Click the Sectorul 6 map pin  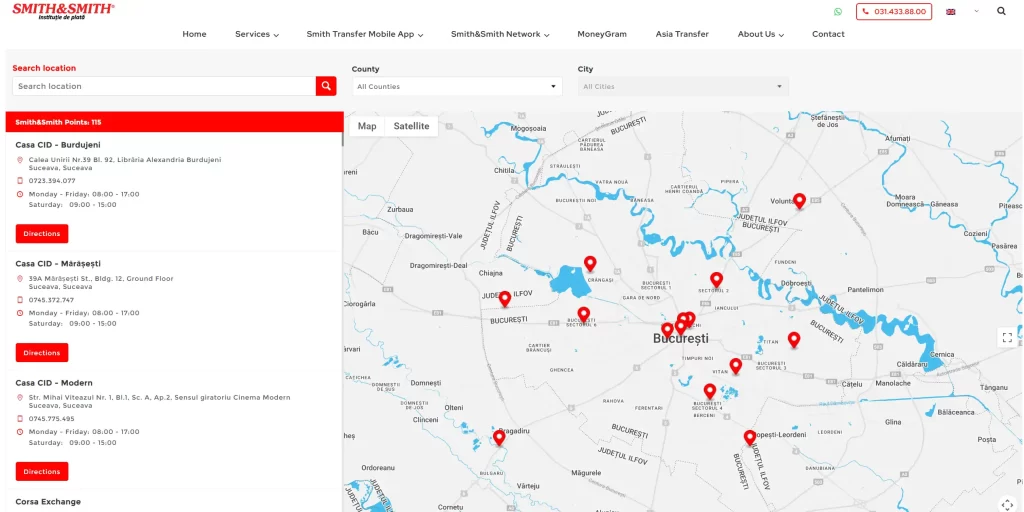[584, 314]
